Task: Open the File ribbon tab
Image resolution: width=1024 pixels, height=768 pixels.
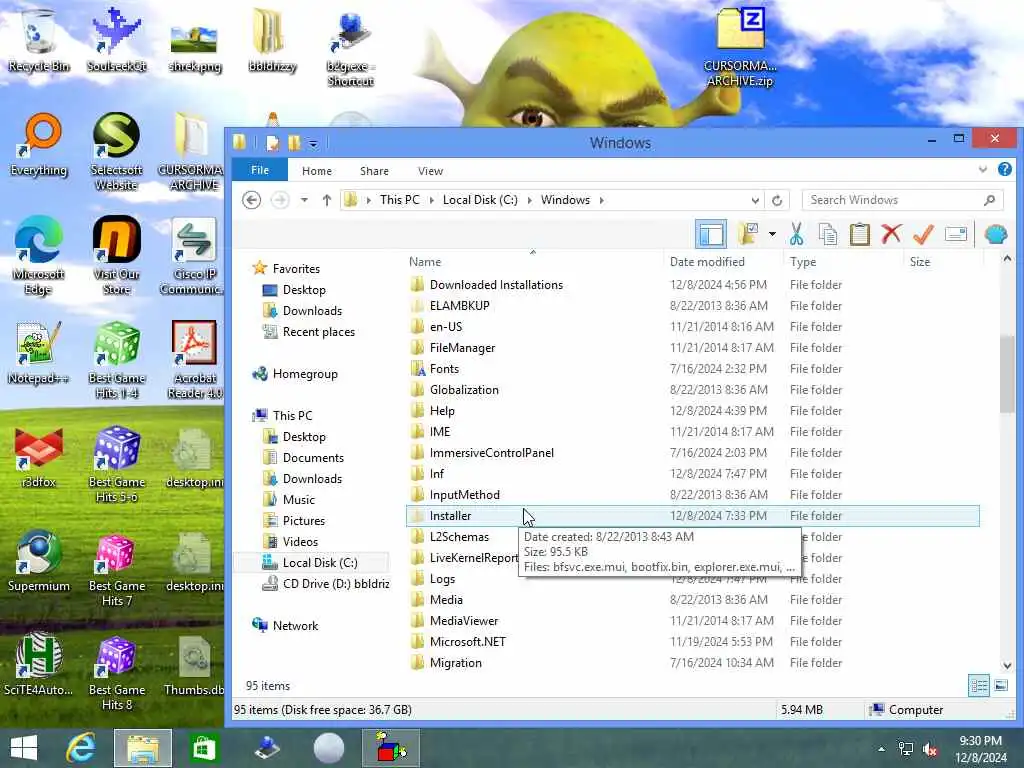Action: click(260, 170)
